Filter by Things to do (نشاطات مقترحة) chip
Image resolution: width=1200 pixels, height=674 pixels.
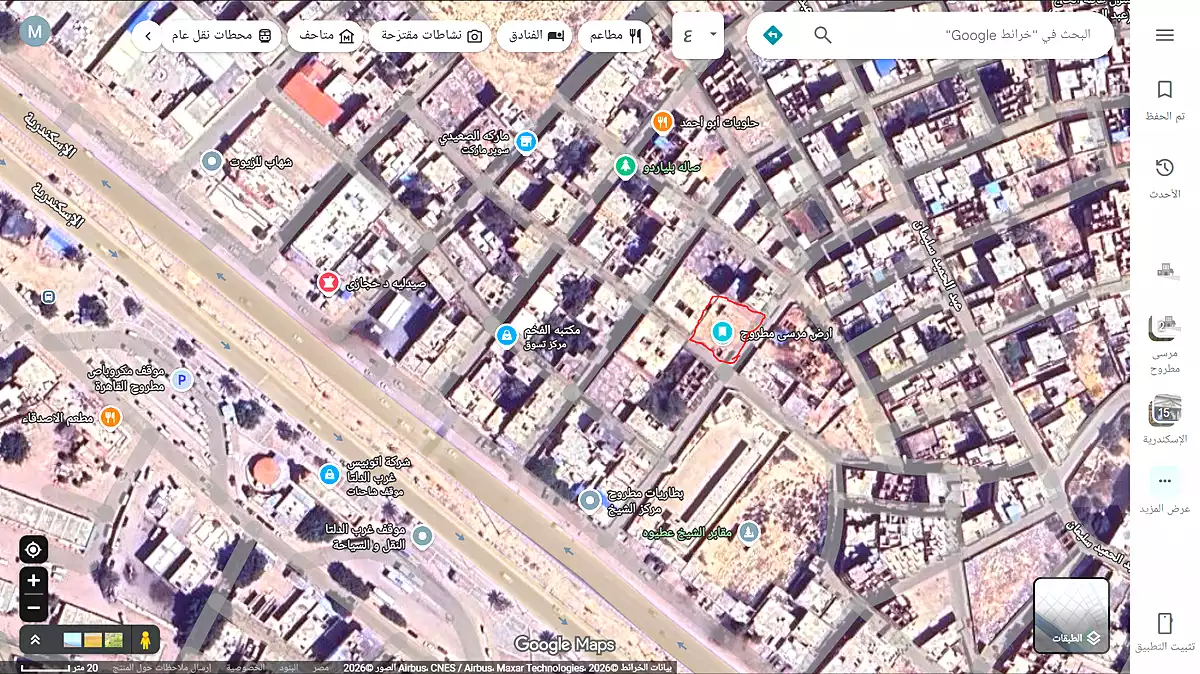click(x=430, y=36)
